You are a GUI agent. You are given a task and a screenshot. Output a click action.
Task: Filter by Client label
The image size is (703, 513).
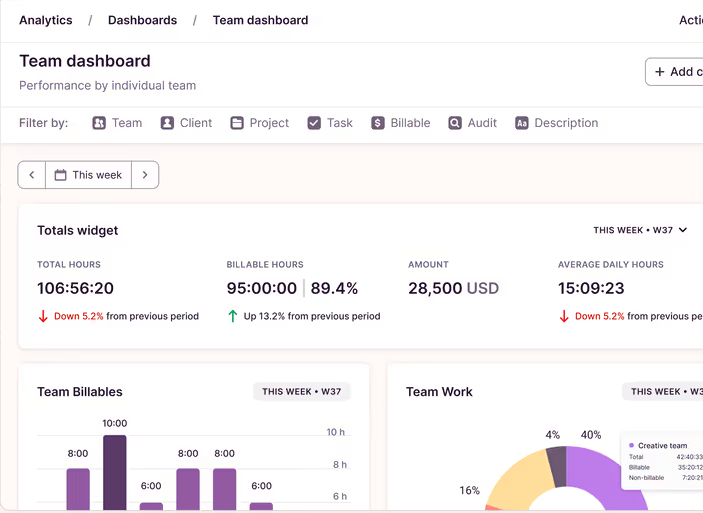pos(196,123)
